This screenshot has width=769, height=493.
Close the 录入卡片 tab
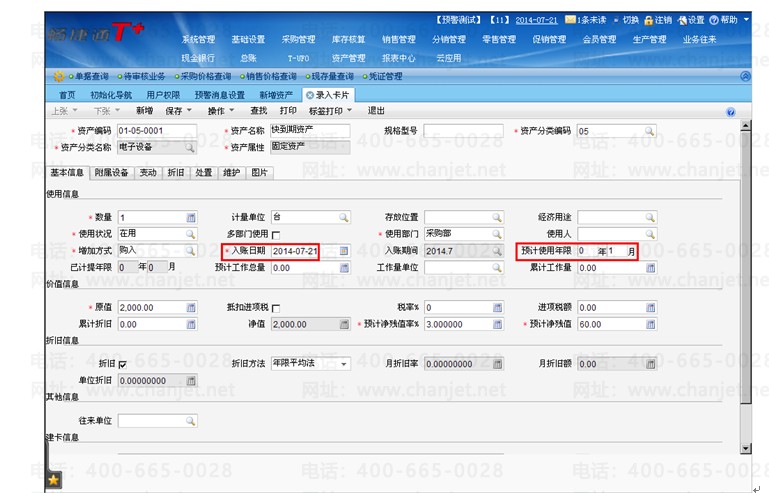[x=309, y=95]
